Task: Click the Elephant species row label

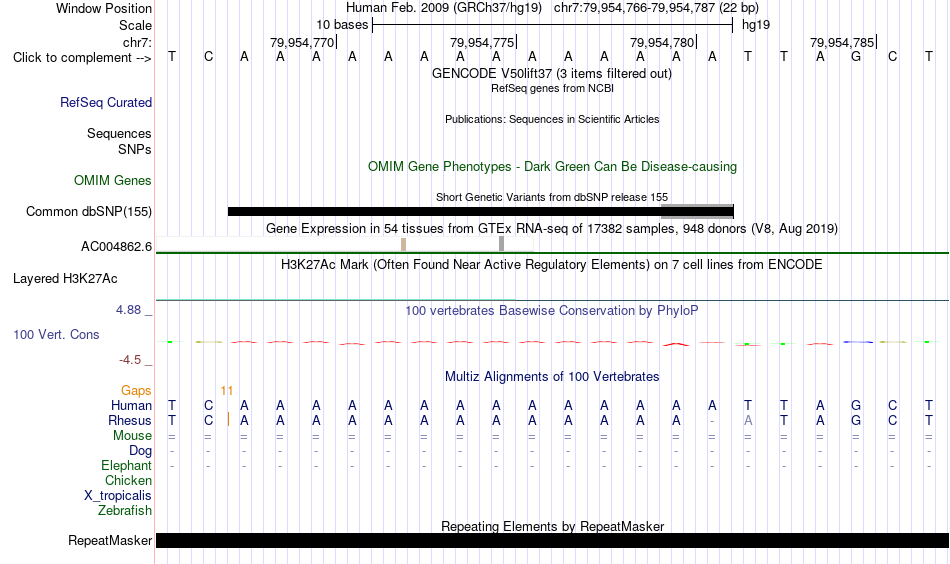Action: click(127, 465)
